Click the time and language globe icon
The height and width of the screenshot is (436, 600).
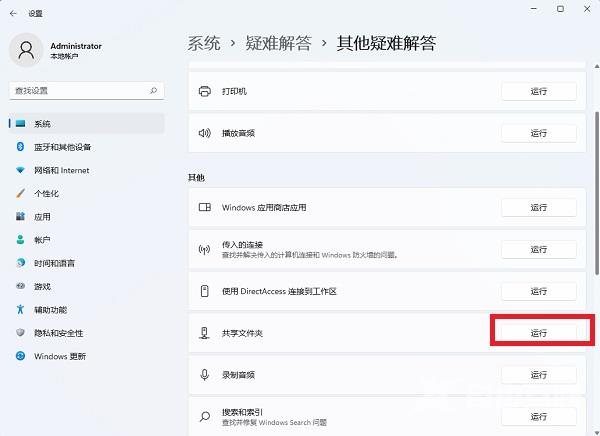coord(20,263)
